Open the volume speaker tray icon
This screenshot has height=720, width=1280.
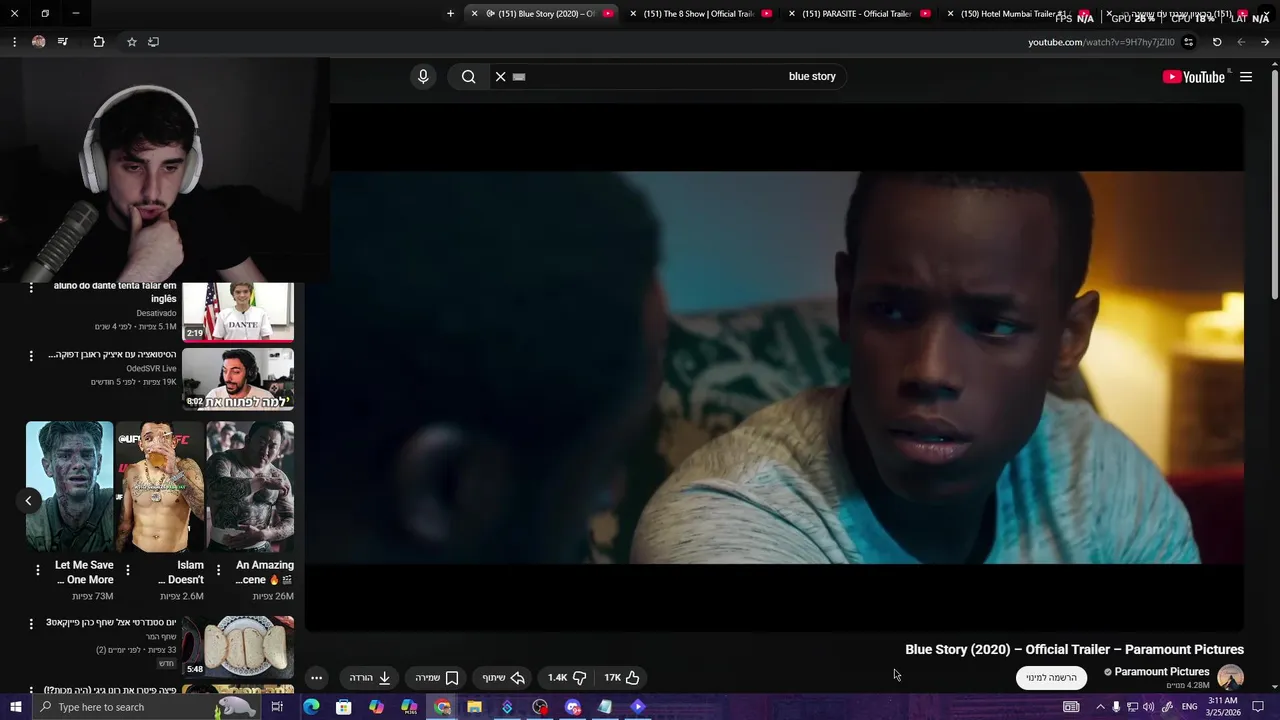(x=1148, y=707)
